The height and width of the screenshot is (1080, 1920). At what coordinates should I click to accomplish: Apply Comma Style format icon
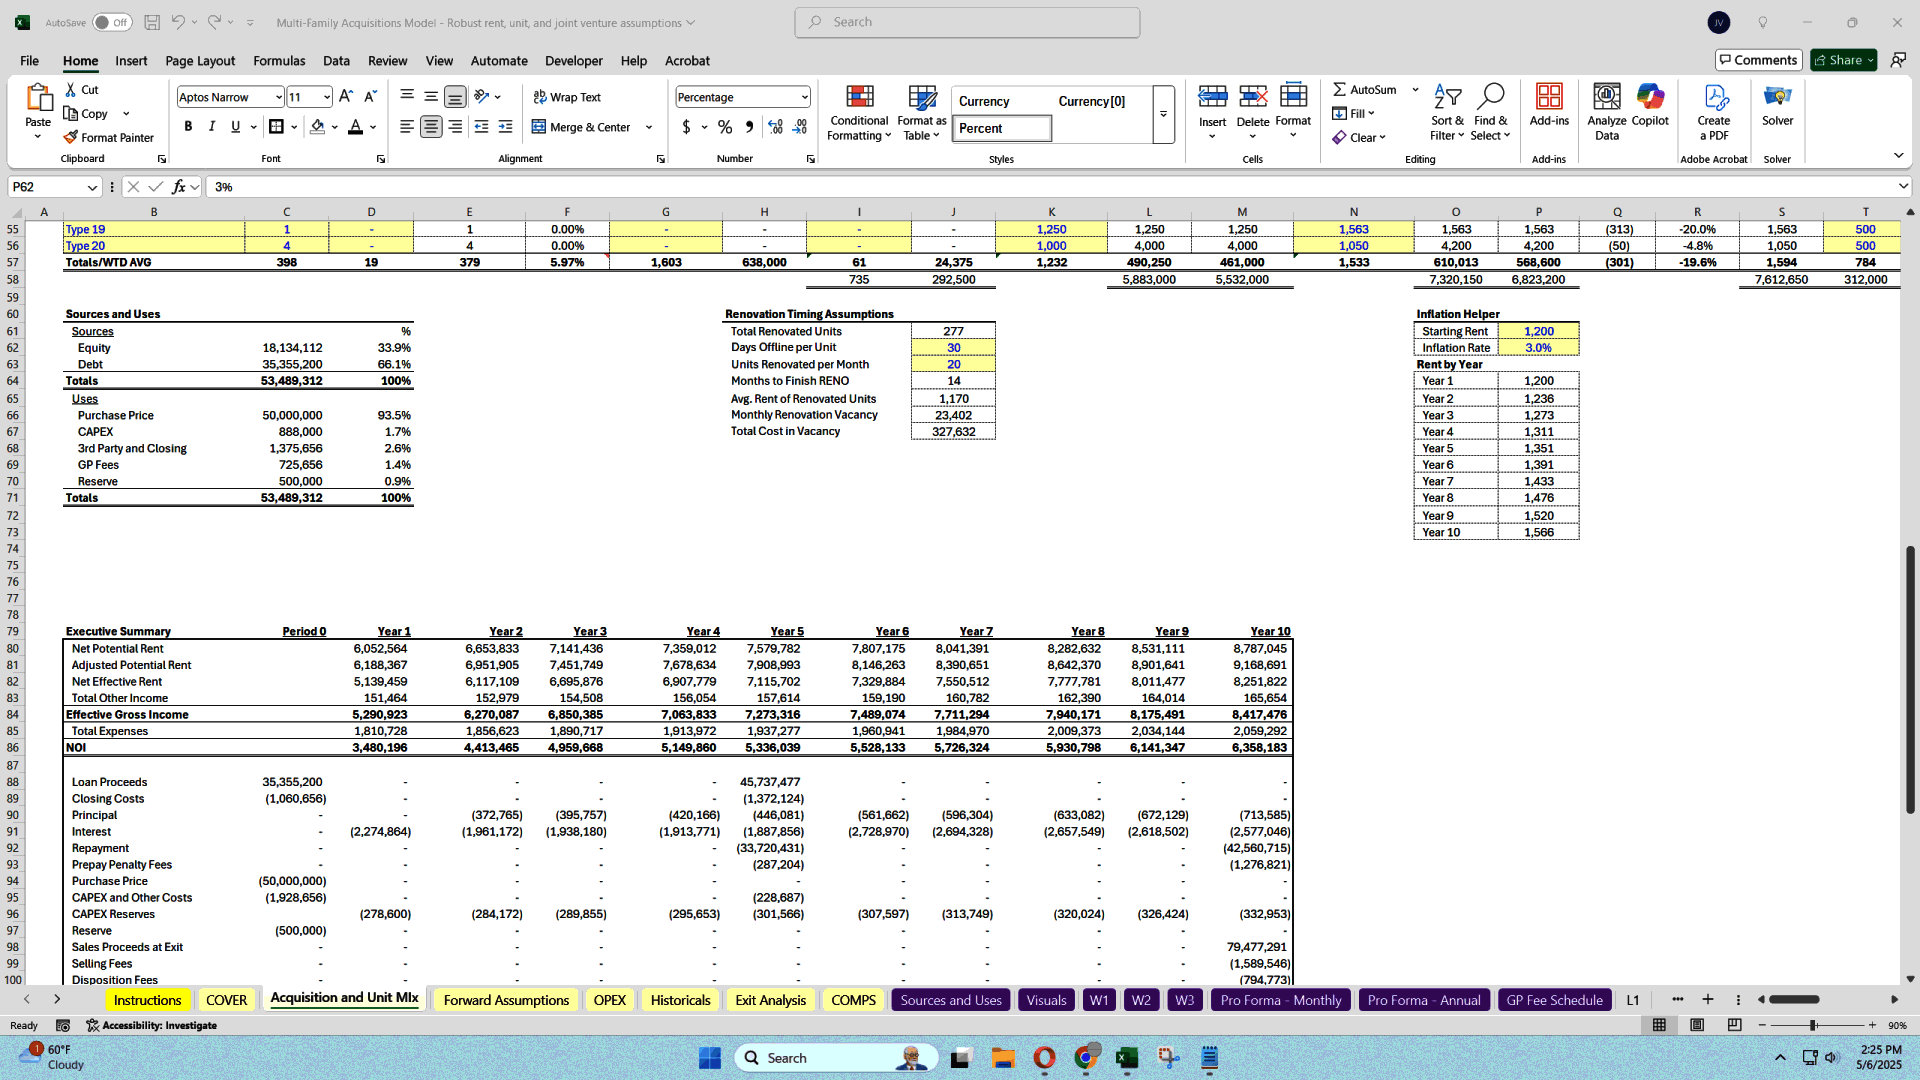[x=749, y=127]
